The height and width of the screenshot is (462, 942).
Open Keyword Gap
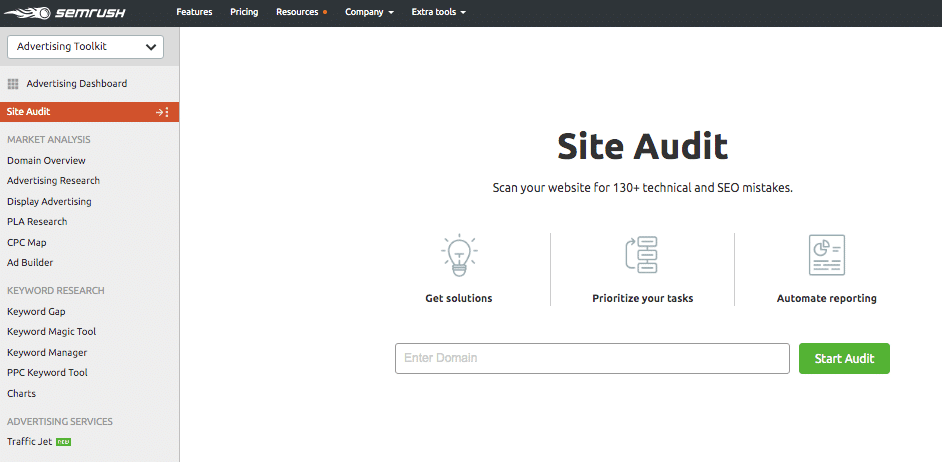coord(36,312)
